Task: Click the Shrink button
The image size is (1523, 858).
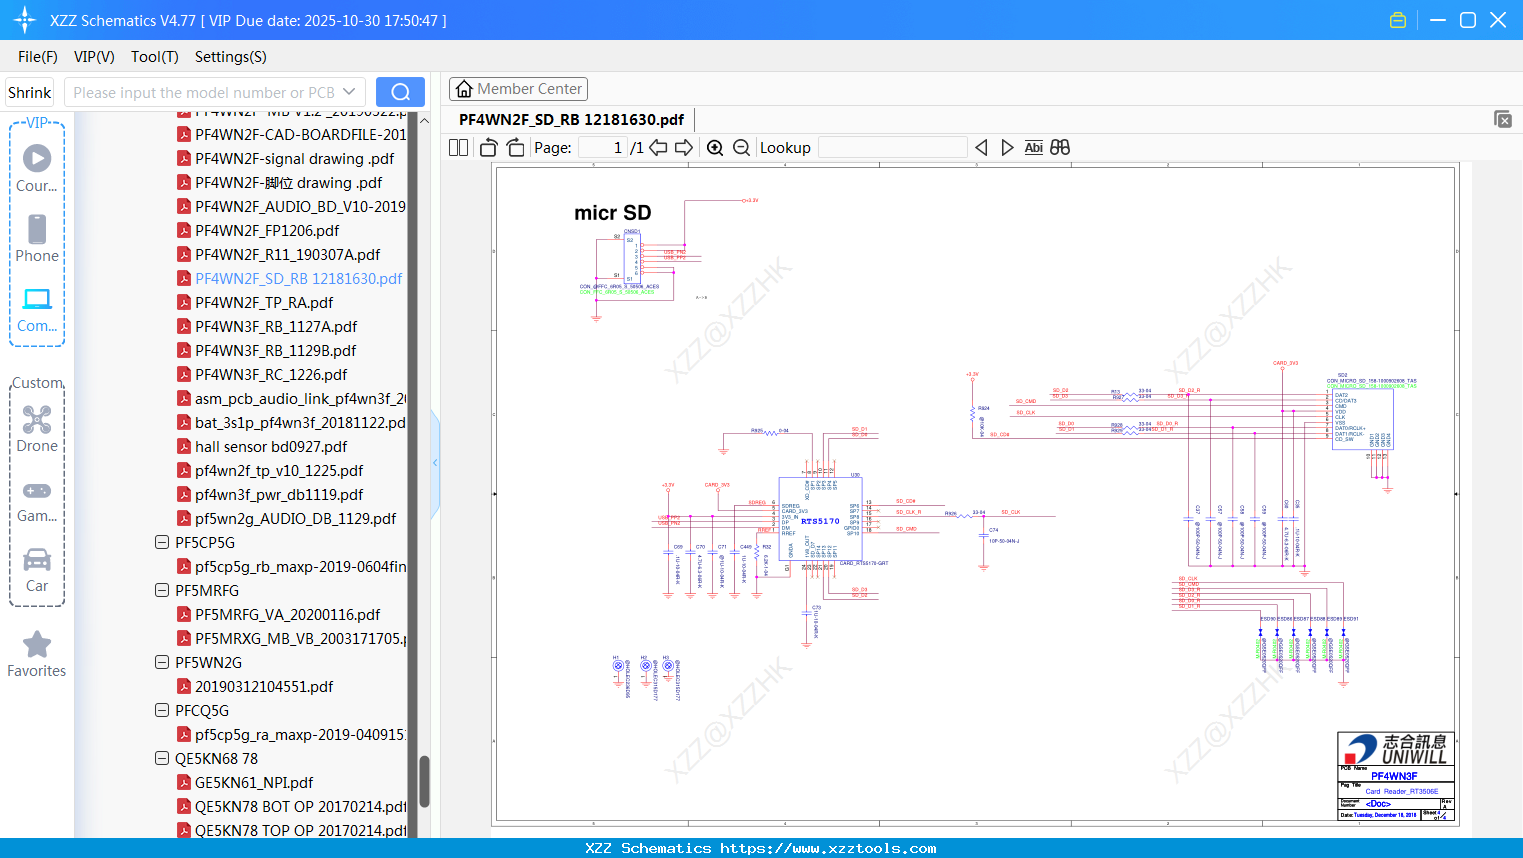Action: 30,92
